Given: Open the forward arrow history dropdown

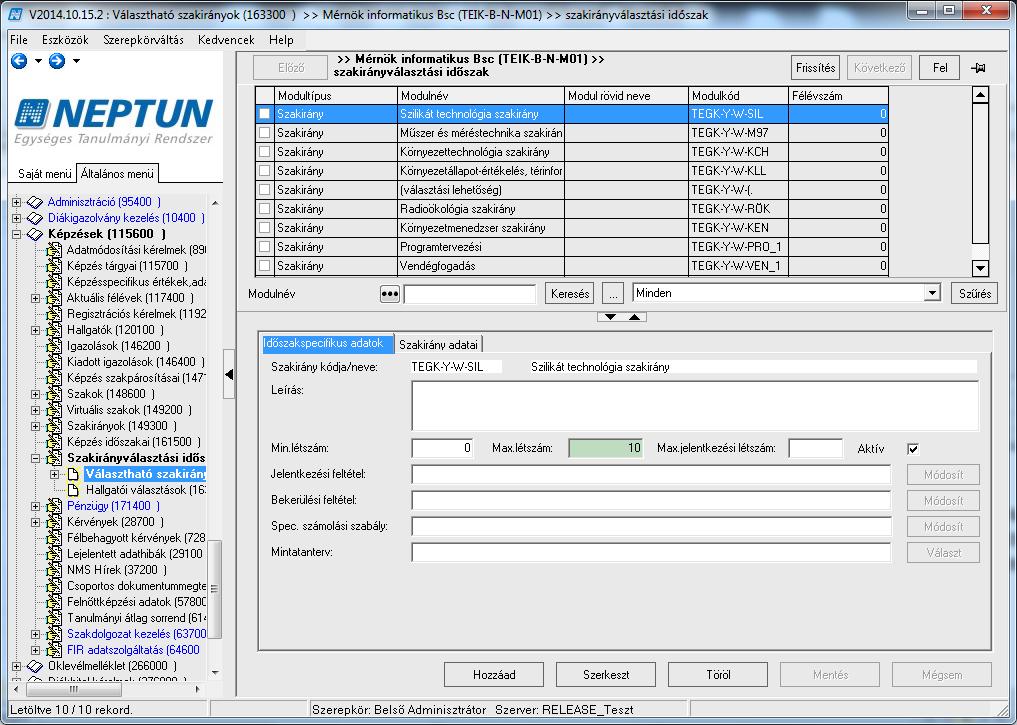Looking at the screenshot, I should (77, 61).
